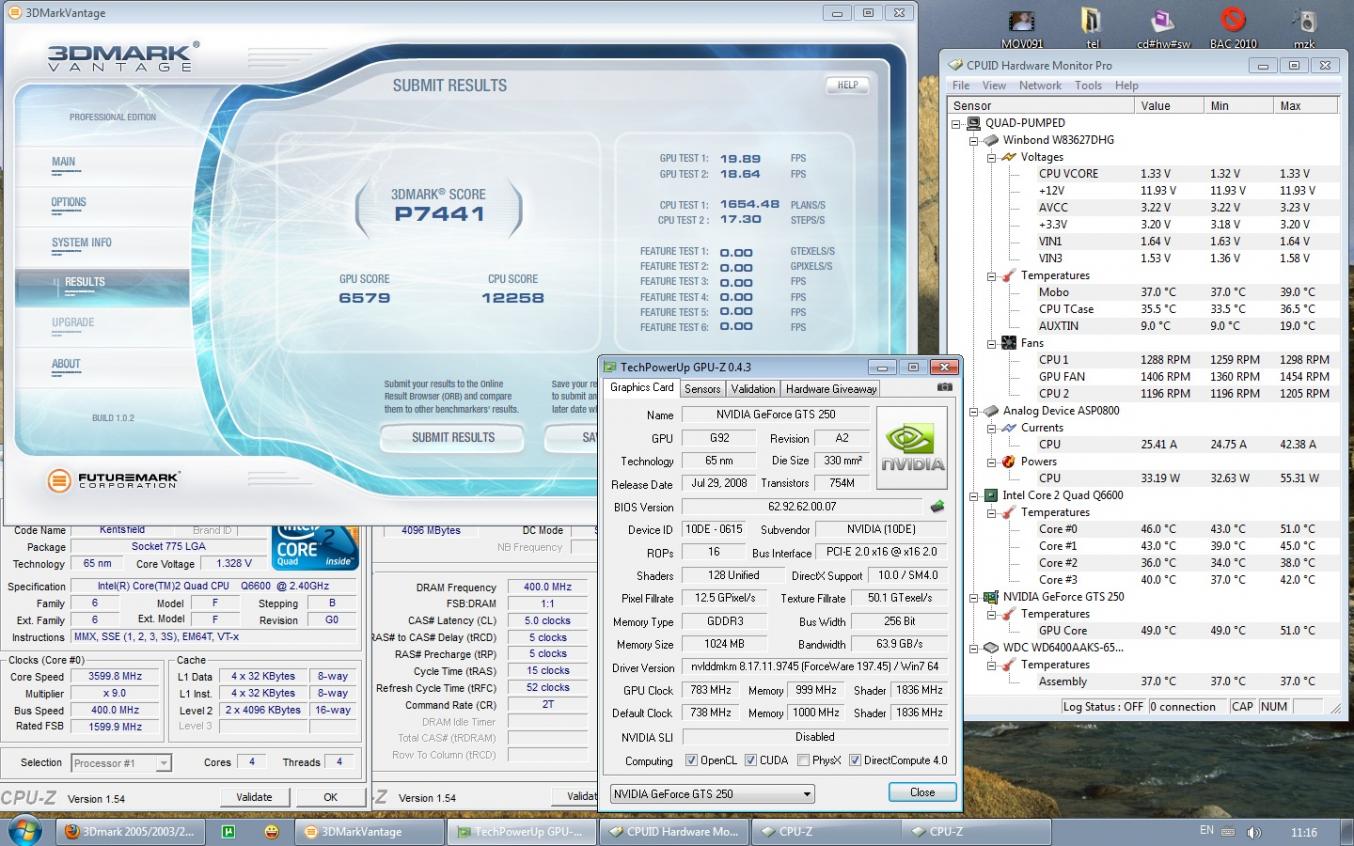Toggle the OpenCL checkbox in GPU-Z

coord(691,761)
